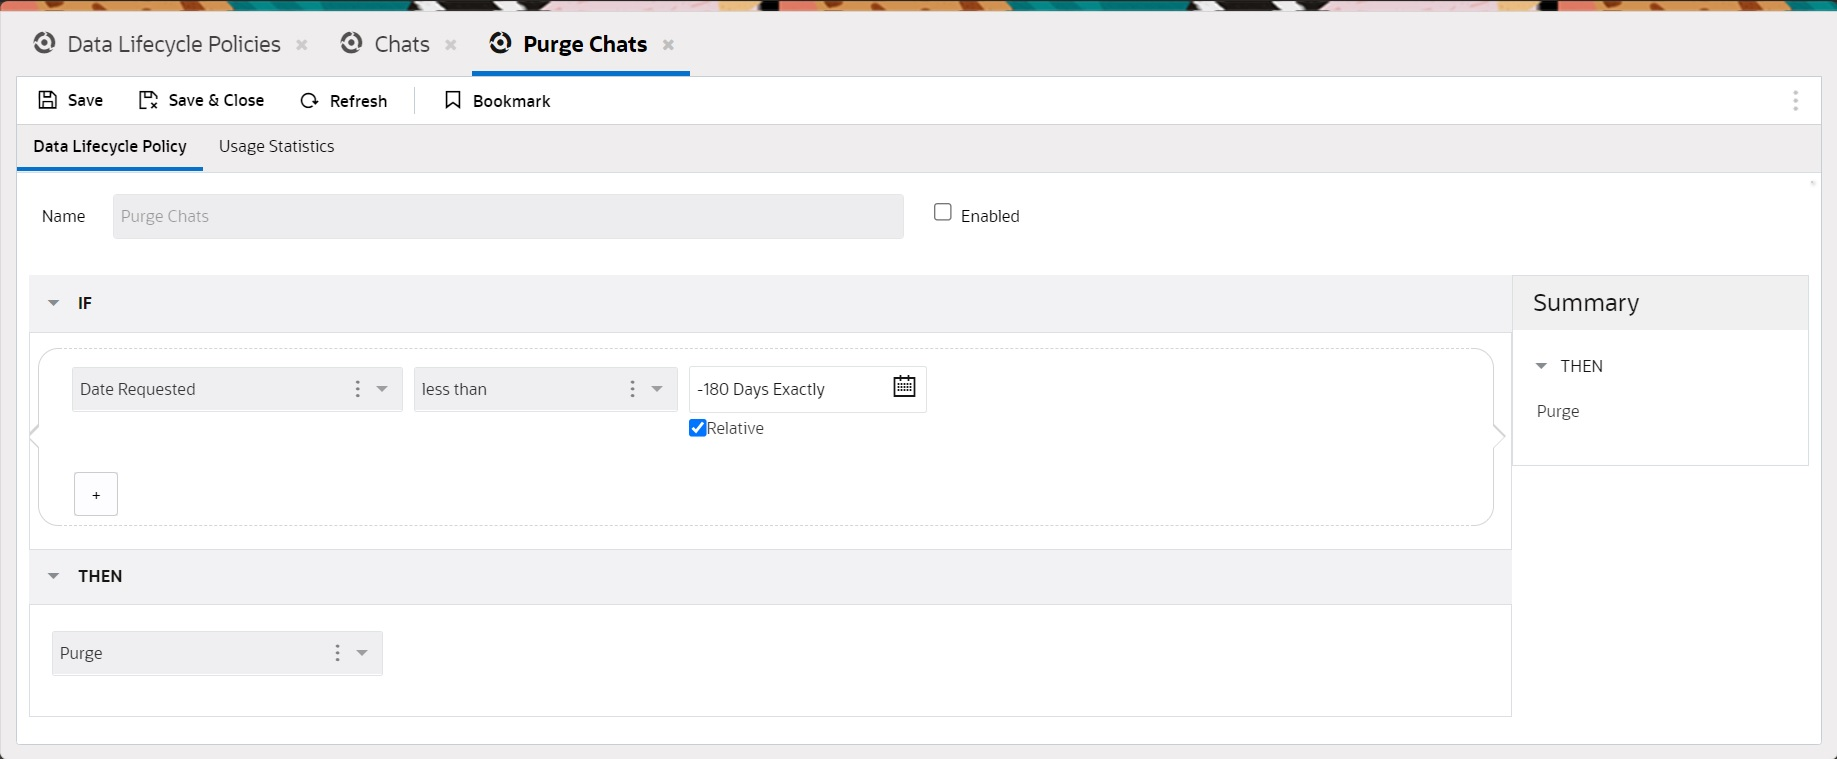Open the less than operator dropdown

(657, 389)
